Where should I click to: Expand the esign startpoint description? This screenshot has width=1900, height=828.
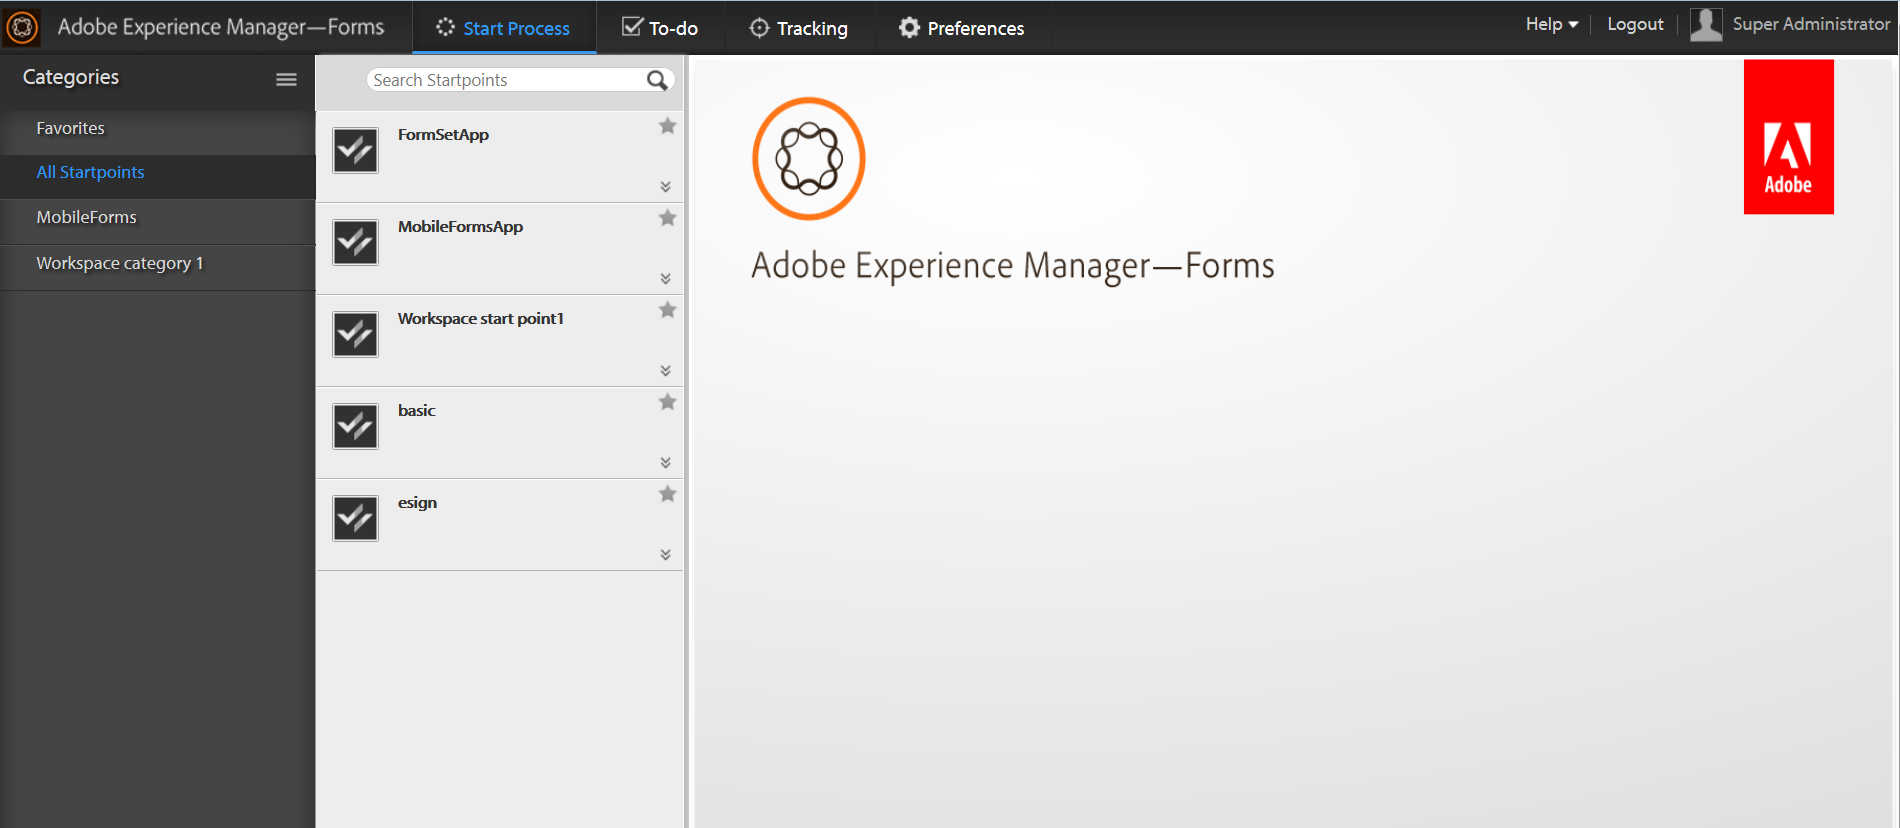[666, 555]
